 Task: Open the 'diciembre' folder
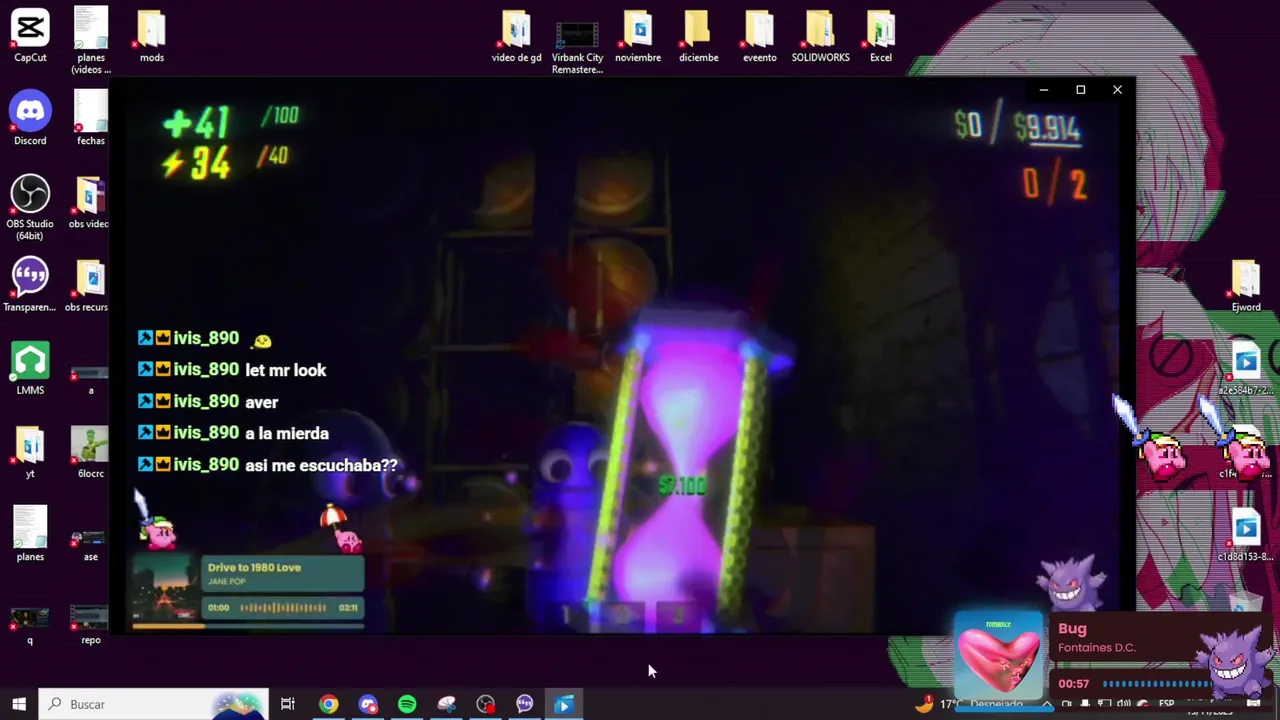(698, 36)
